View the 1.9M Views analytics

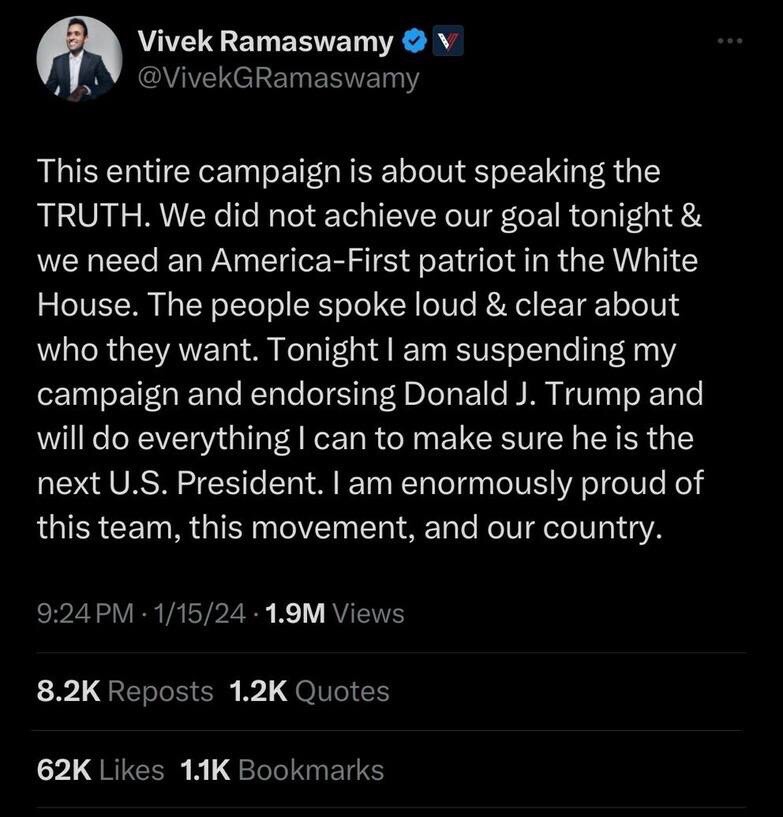click(335, 613)
